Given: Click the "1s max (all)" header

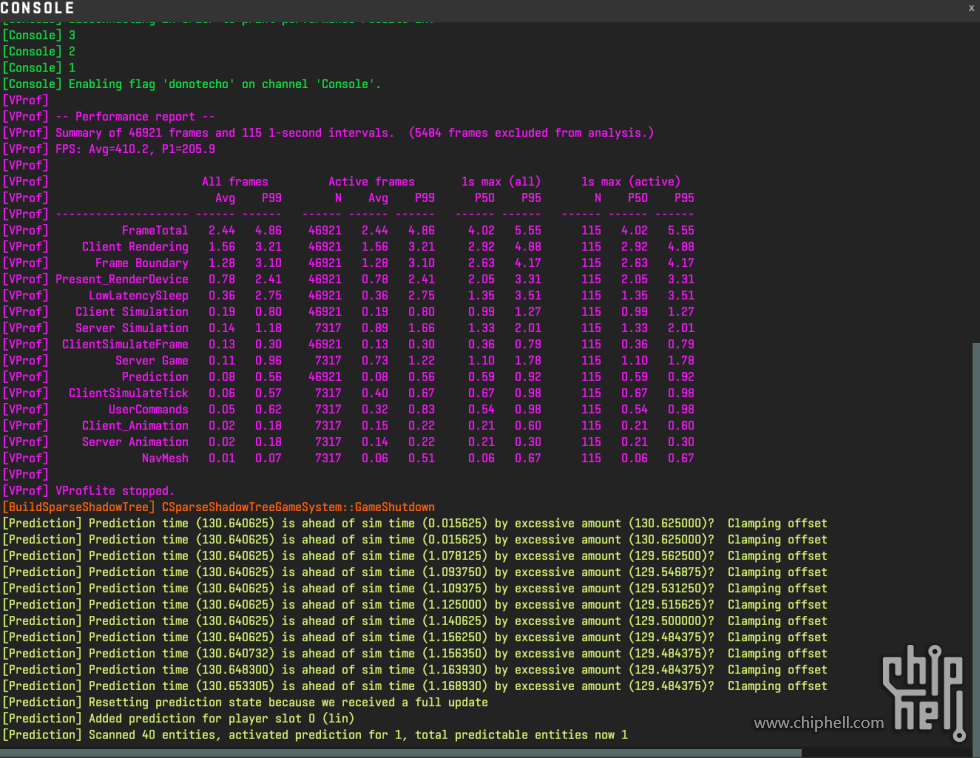Looking at the screenshot, I should (501, 181).
